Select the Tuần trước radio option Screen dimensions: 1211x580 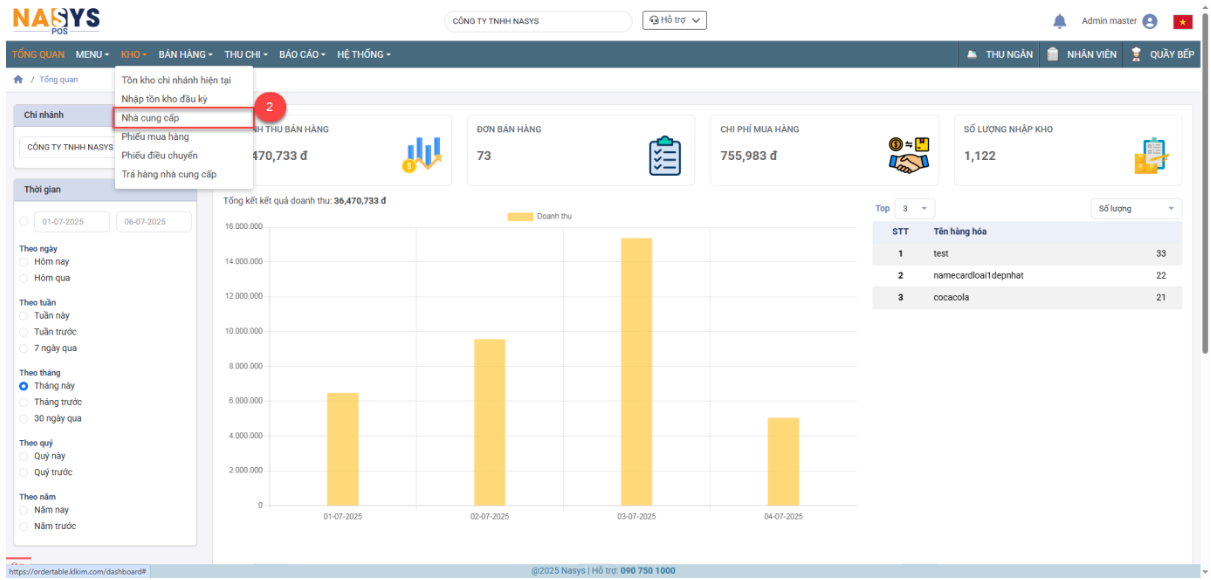[x=24, y=332]
